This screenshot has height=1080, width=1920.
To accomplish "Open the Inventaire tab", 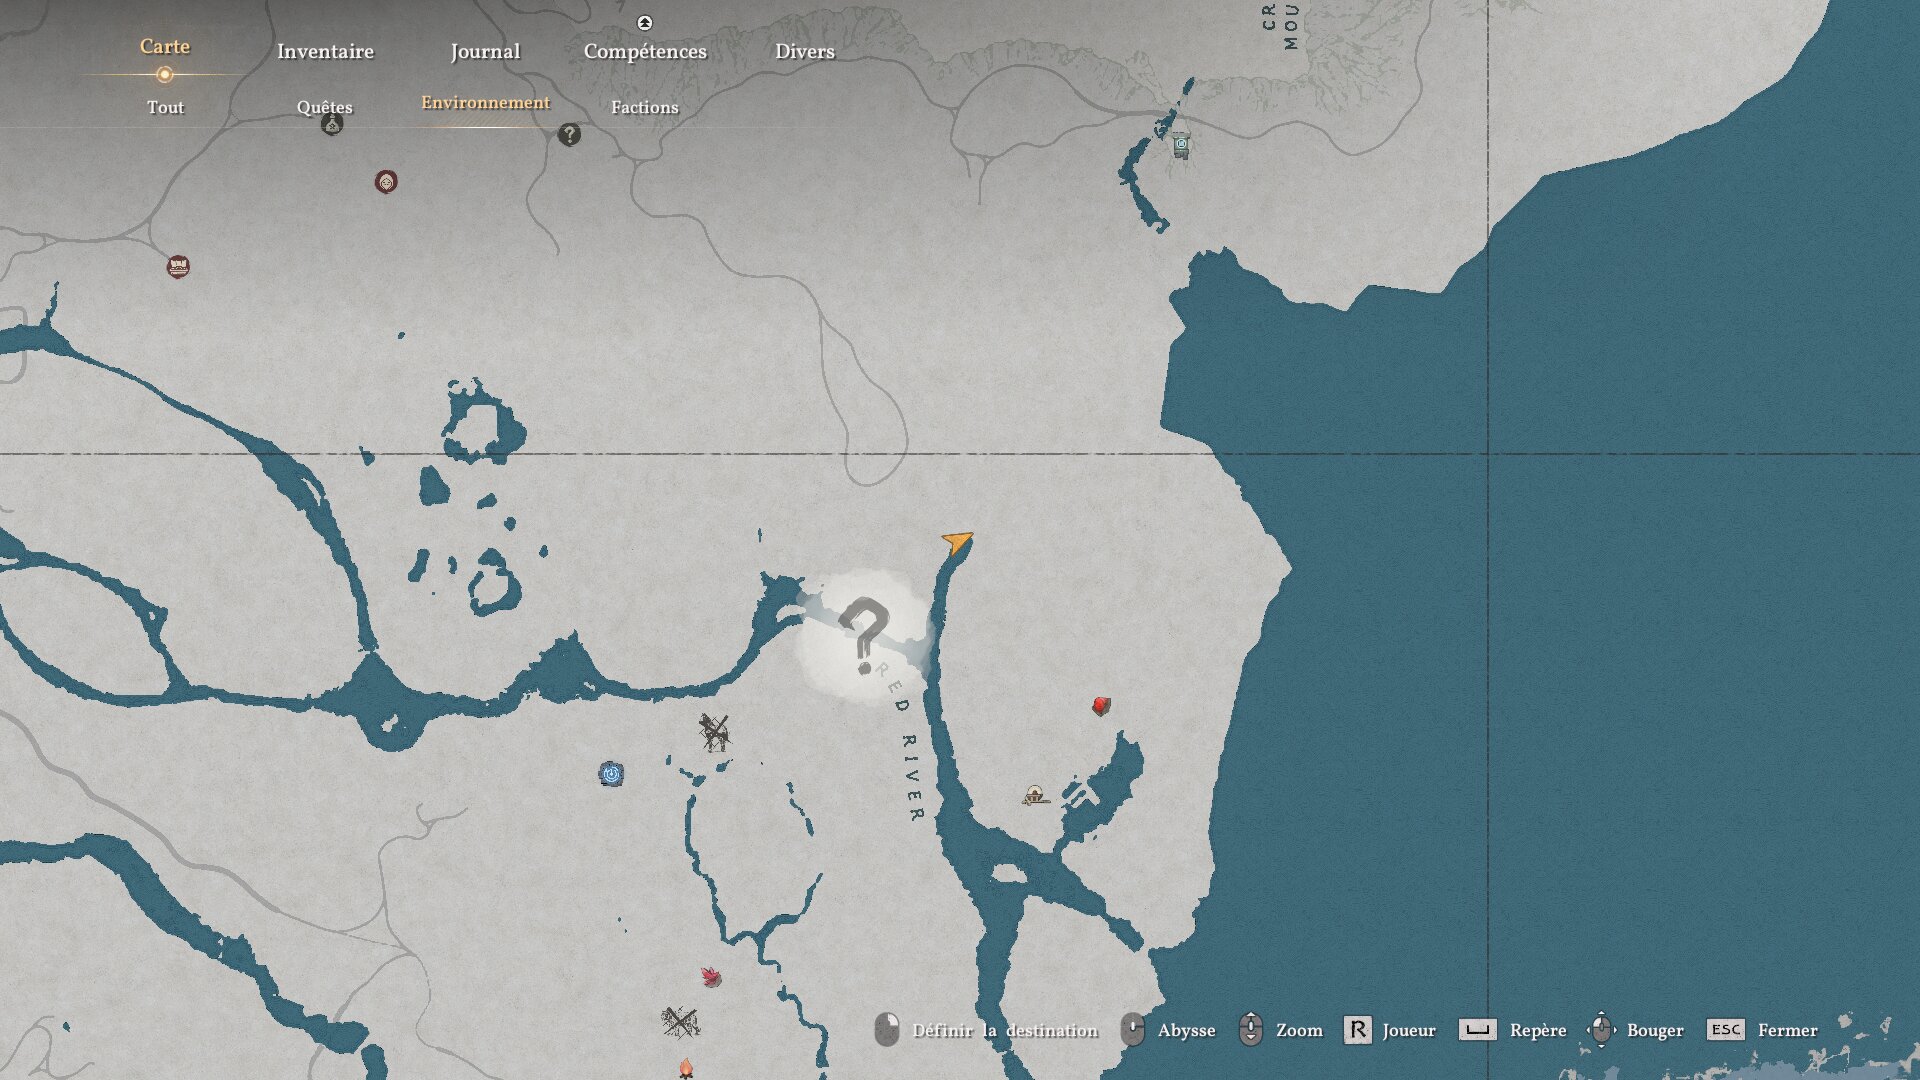I will (x=325, y=51).
